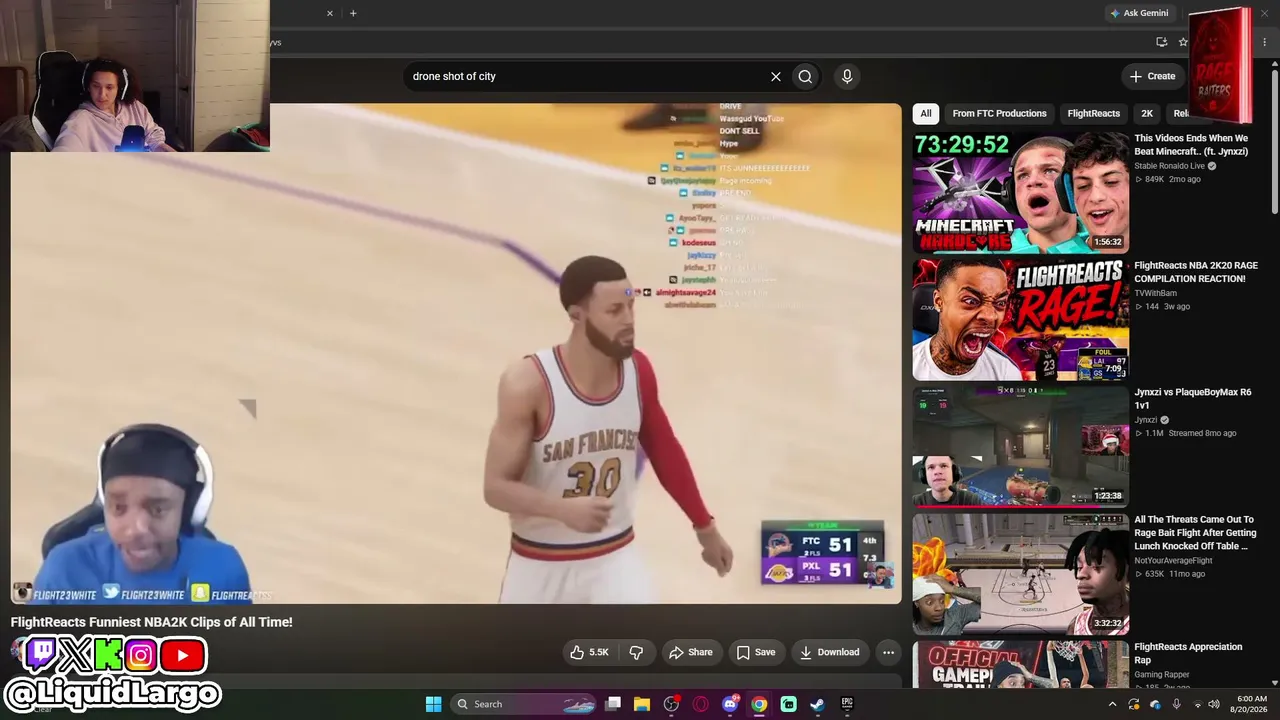
Task: Open Discord from the taskbar
Action: [730, 704]
